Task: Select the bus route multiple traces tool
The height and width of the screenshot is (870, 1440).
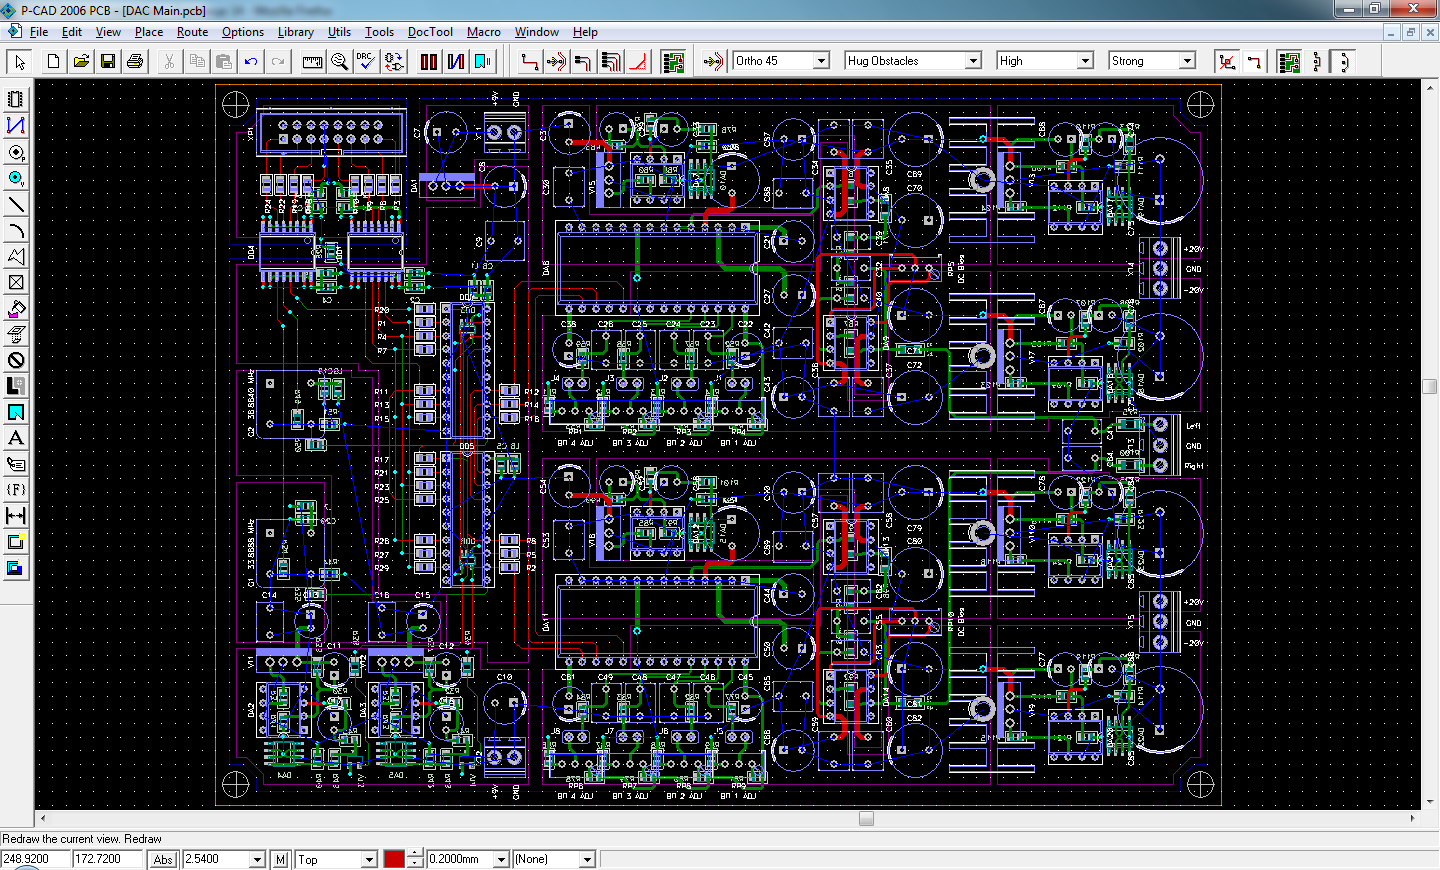Action: 611,62
